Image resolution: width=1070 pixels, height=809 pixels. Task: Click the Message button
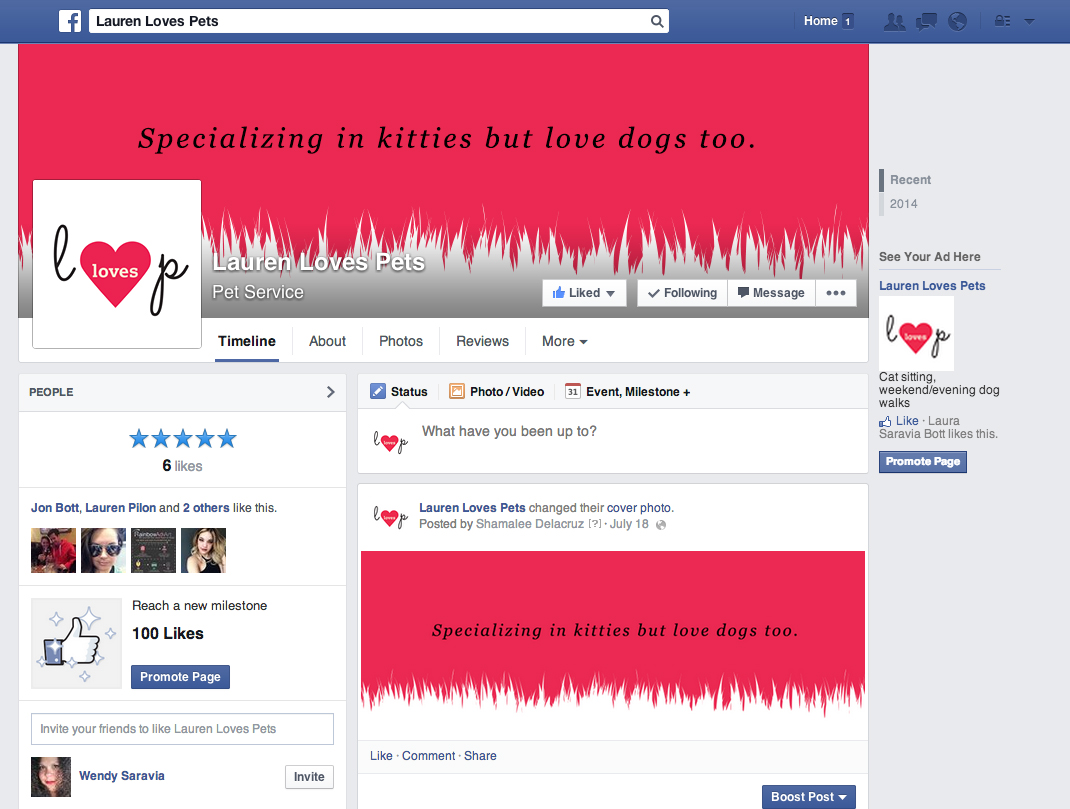[x=771, y=293]
